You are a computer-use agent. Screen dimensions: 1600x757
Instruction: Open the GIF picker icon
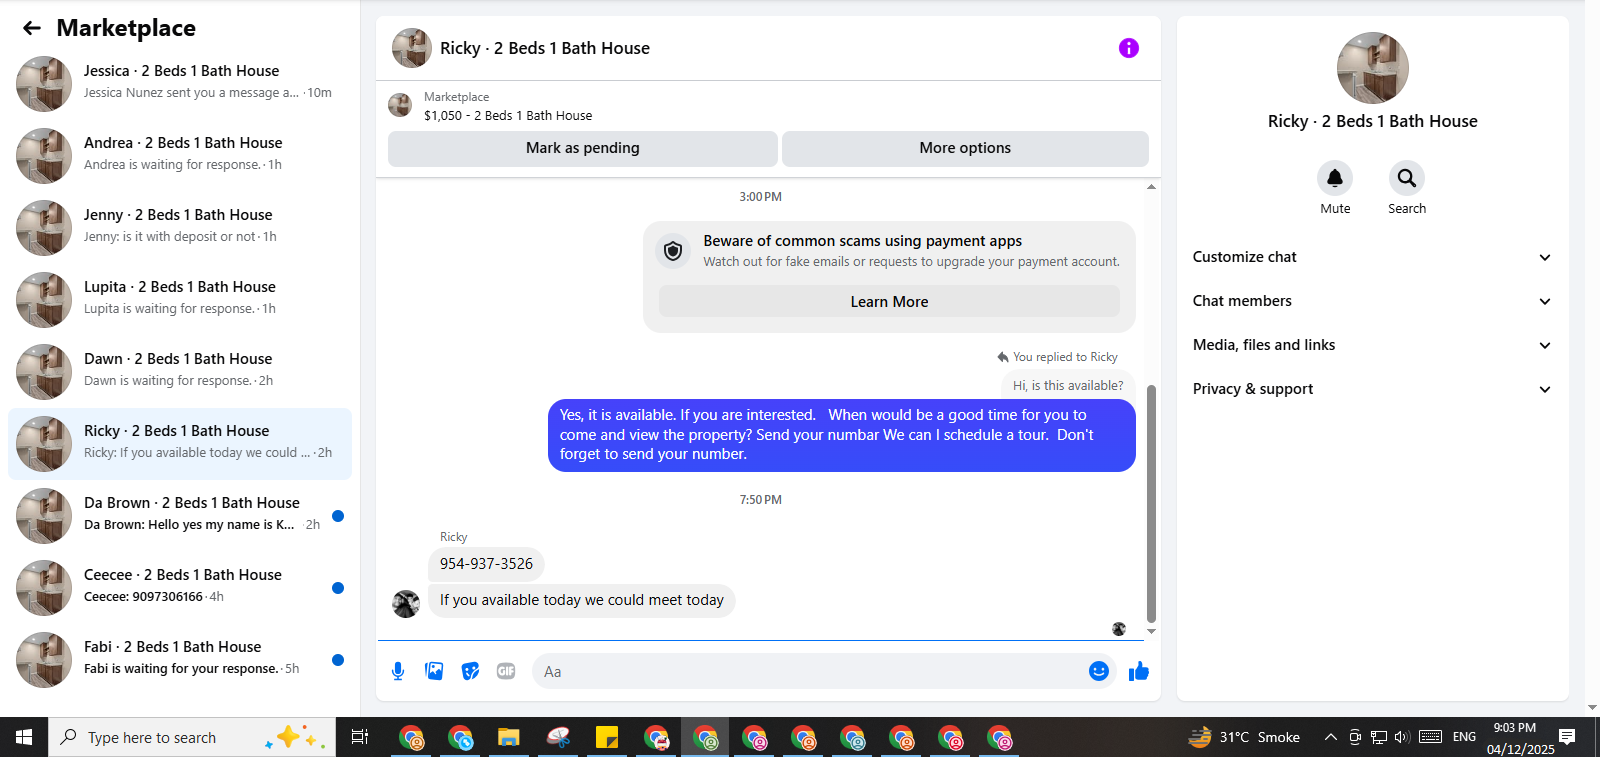[x=506, y=671]
